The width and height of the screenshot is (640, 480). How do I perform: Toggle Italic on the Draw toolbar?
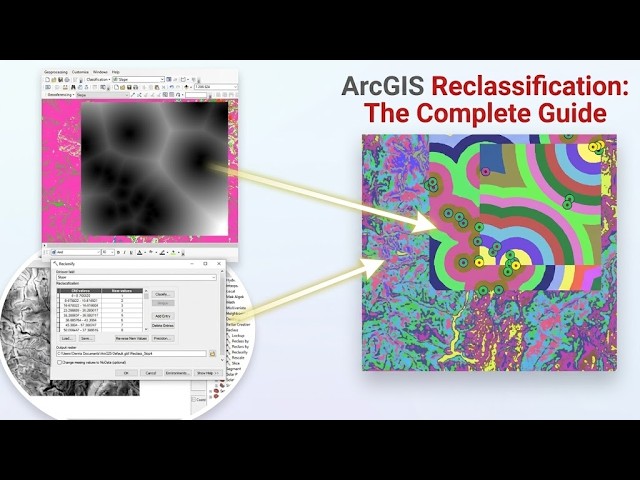coord(125,252)
